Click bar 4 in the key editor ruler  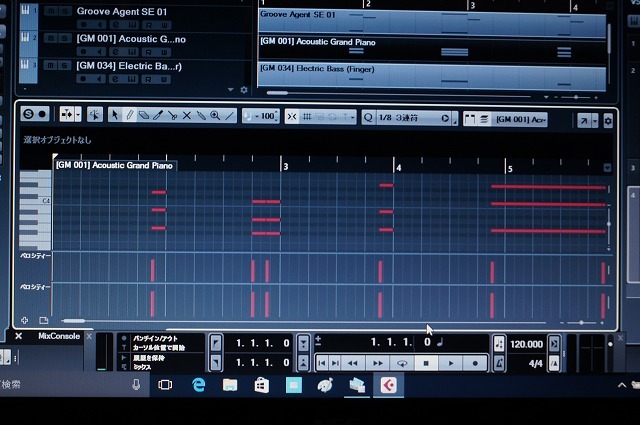pyautogui.click(x=398, y=168)
